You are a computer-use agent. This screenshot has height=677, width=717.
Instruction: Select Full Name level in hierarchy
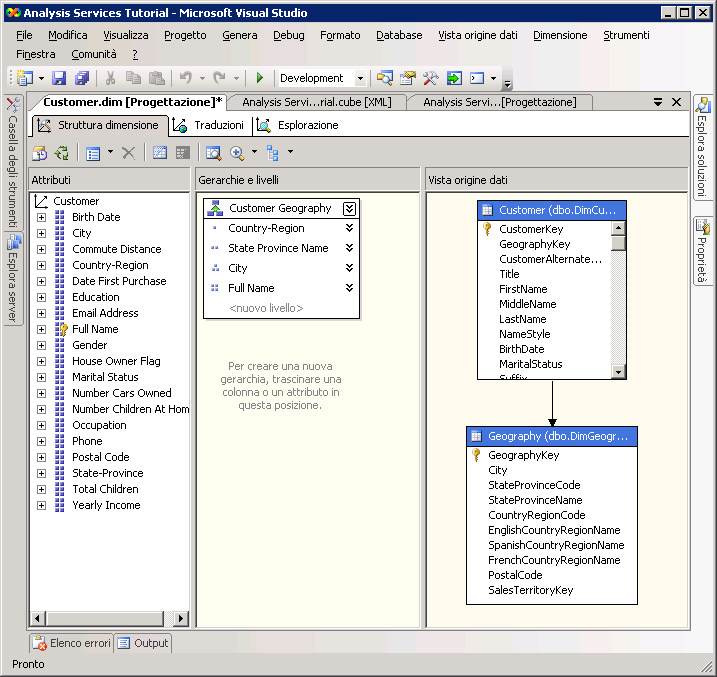click(251, 288)
